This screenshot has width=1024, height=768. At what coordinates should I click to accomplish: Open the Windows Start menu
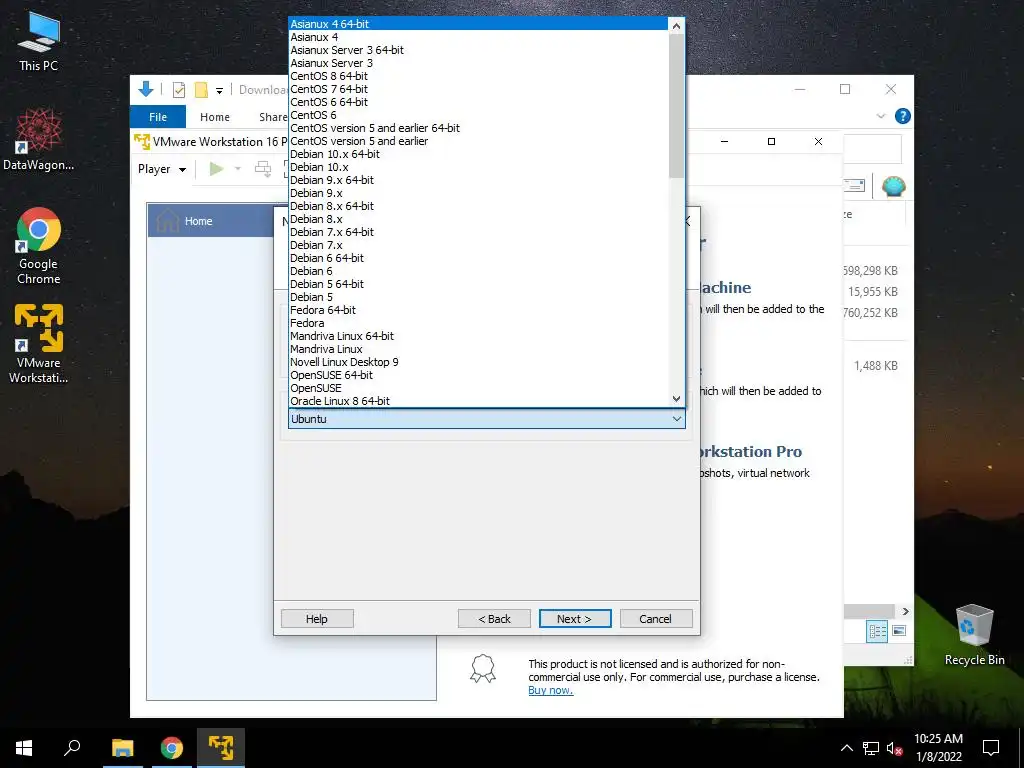coord(24,748)
